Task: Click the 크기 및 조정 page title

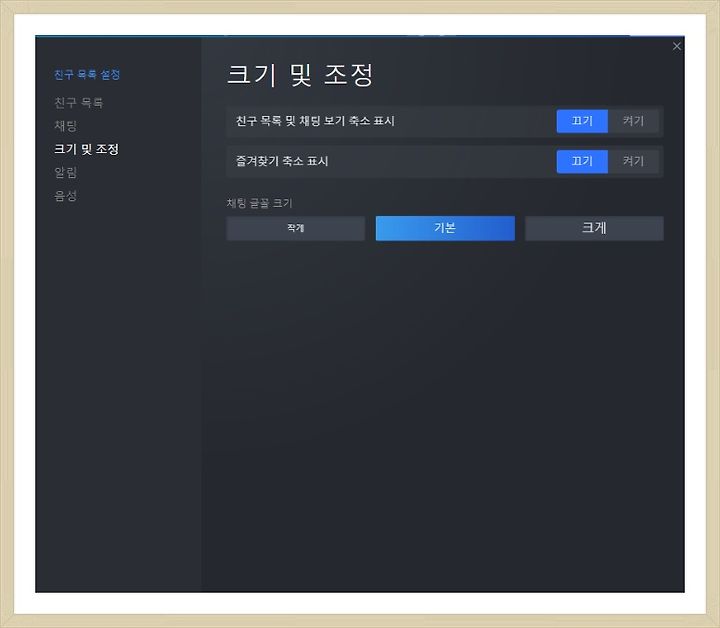Action: coord(300,75)
